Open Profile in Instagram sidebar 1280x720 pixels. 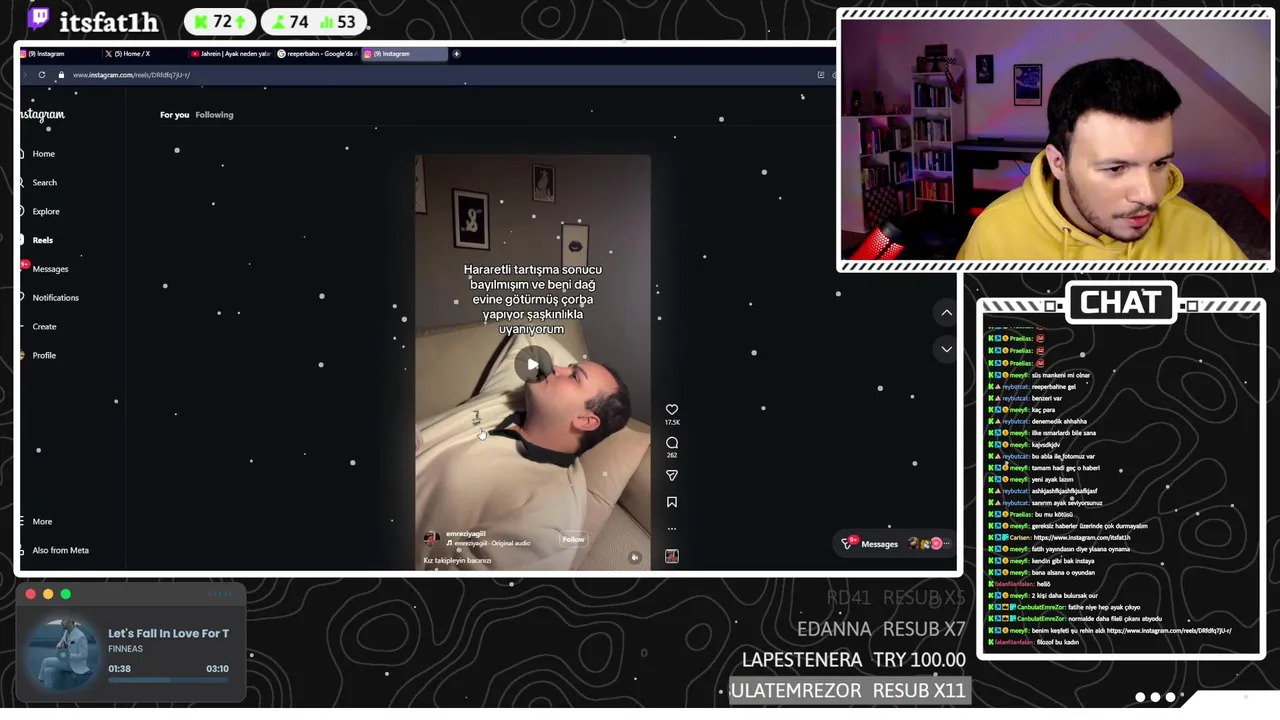click(x=38, y=356)
